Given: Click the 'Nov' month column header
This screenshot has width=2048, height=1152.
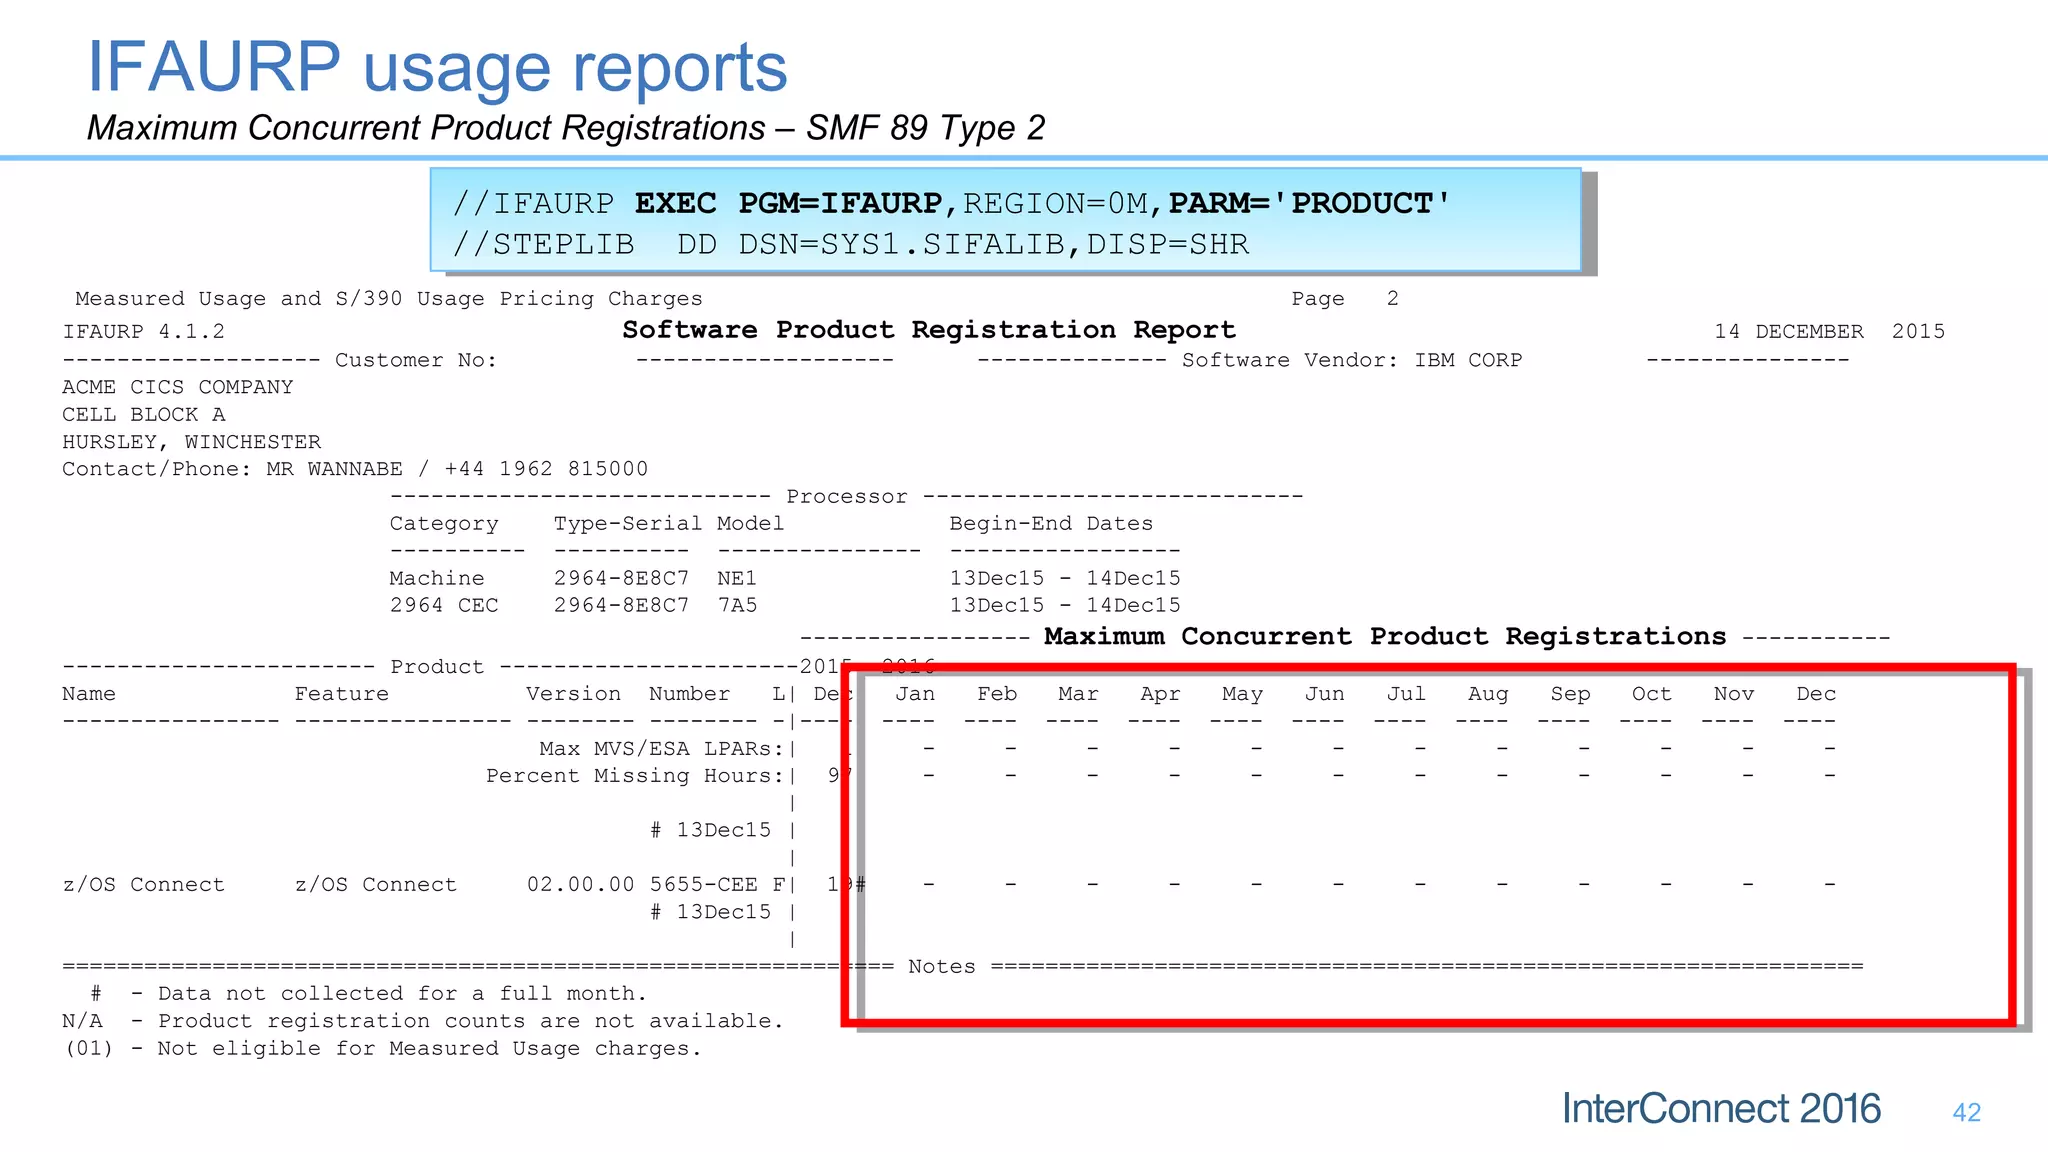Looking at the screenshot, I should [x=1733, y=693].
